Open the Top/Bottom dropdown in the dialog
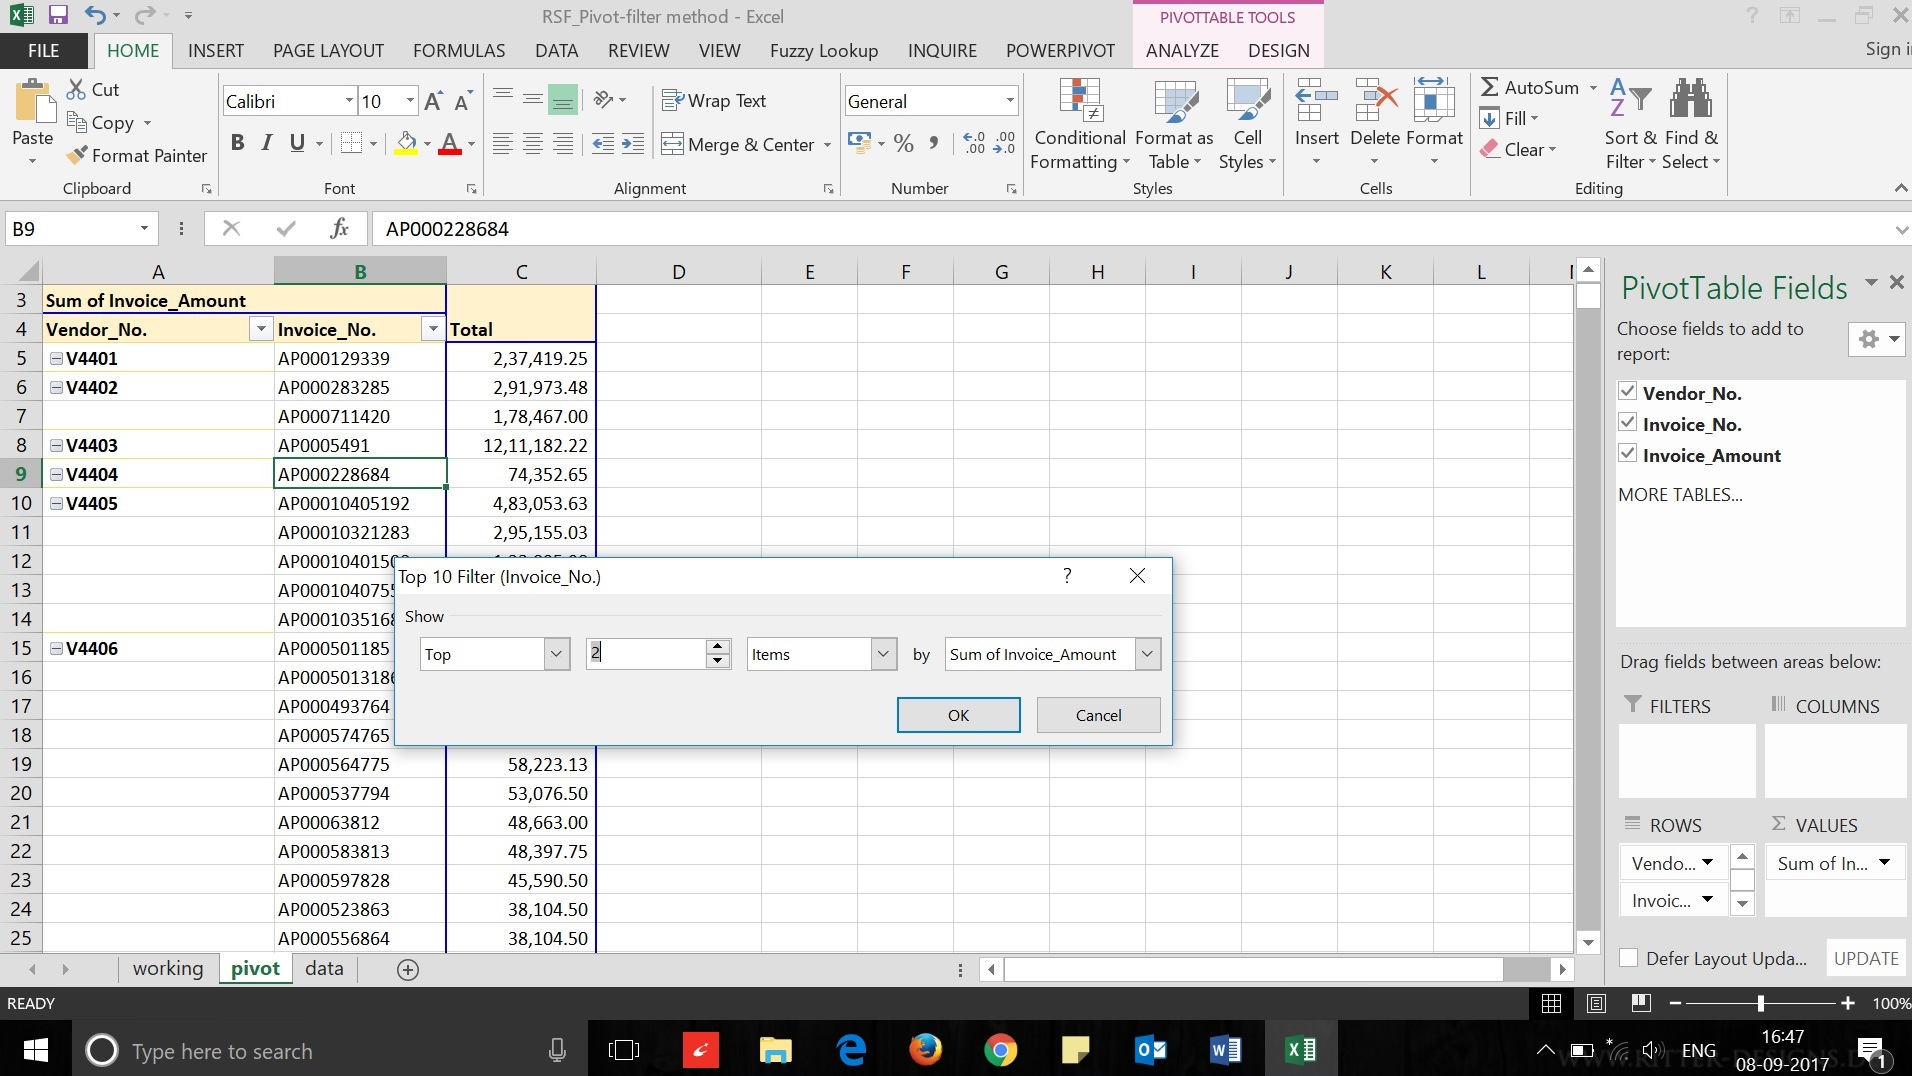Image resolution: width=1912 pixels, height=1076 pixels. click(x=557, y=654)
